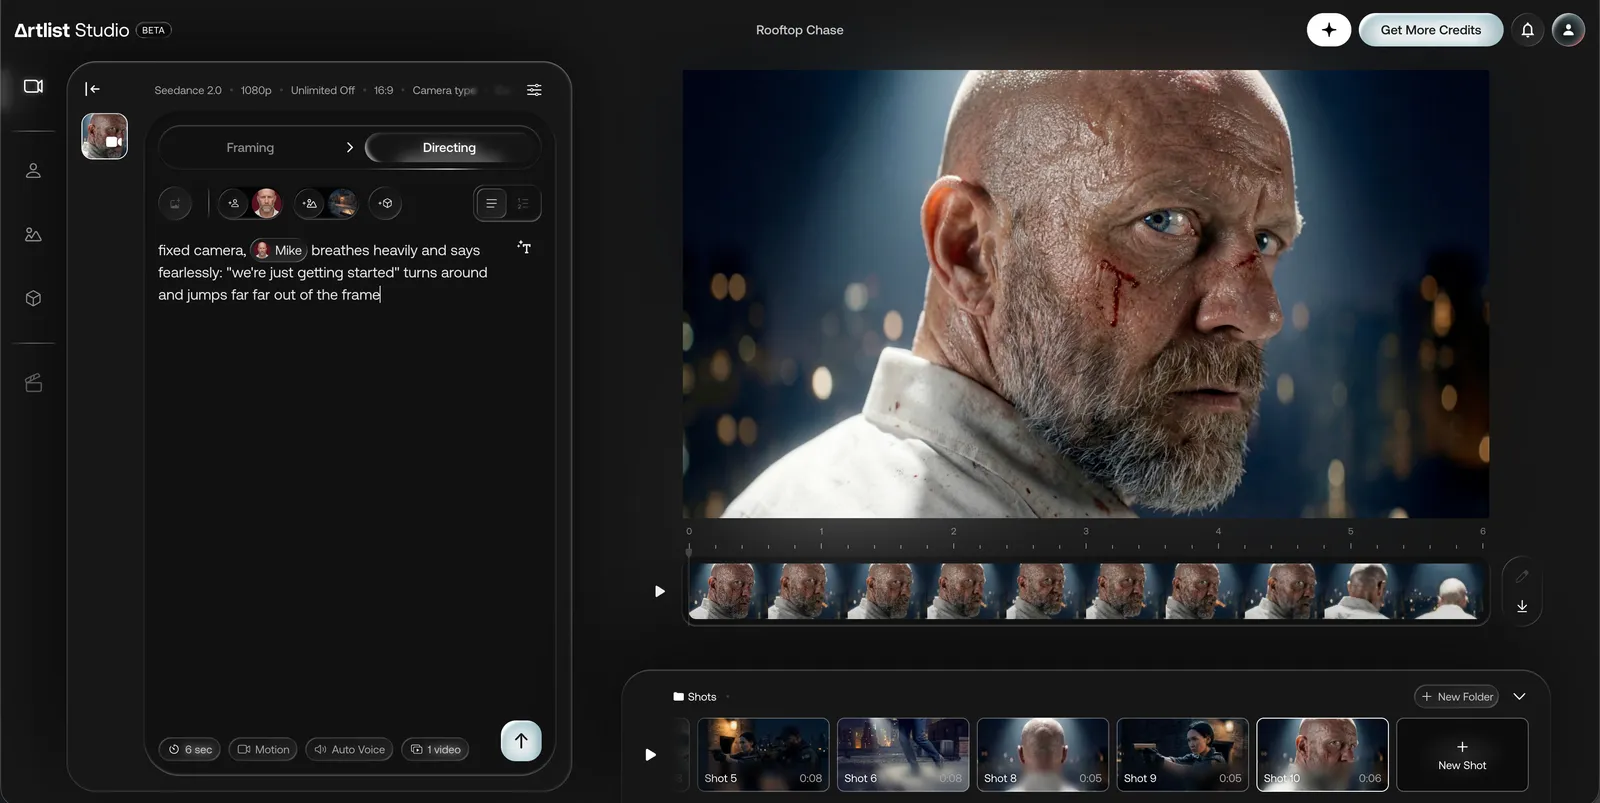The image size is (1600, 803).
Task: Click the Artlist Studio logo
Action: [x=72, y=30]
